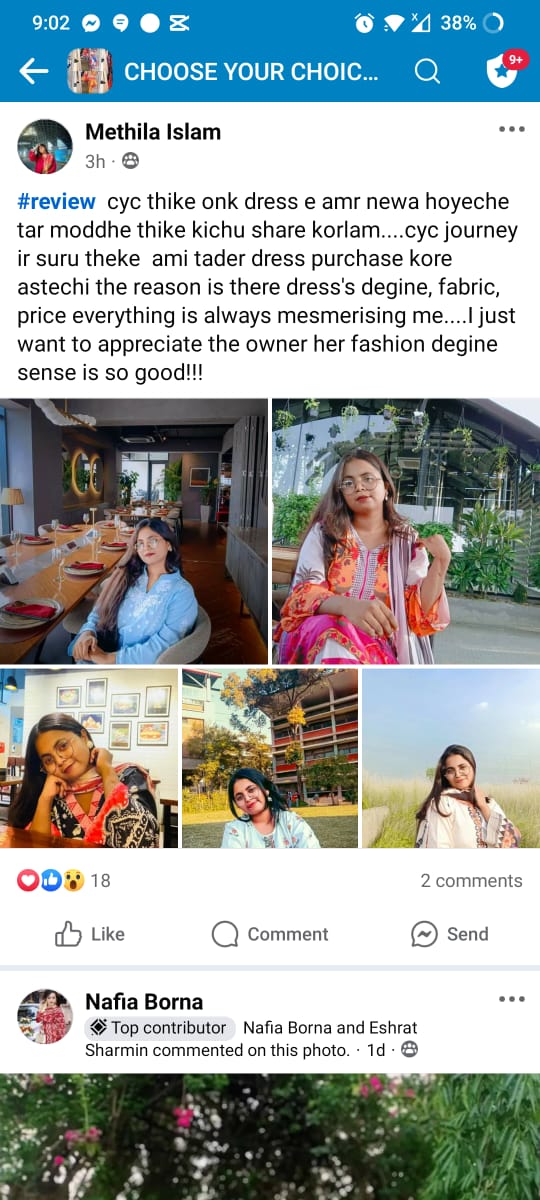Open three-dot menu on Nafia Borna's post
This screenshot has height=1200, width=540.
(511, 999)
